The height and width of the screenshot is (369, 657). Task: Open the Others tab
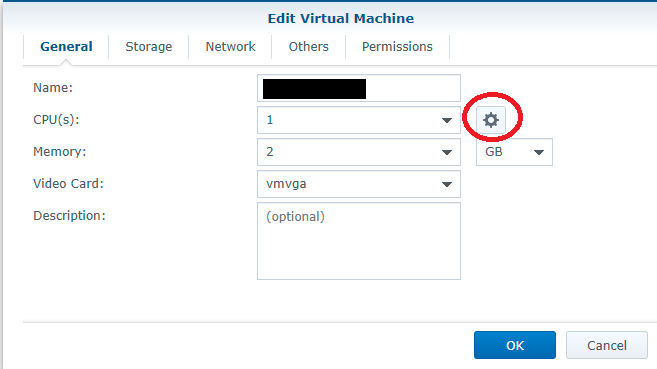tap(308, 46)
